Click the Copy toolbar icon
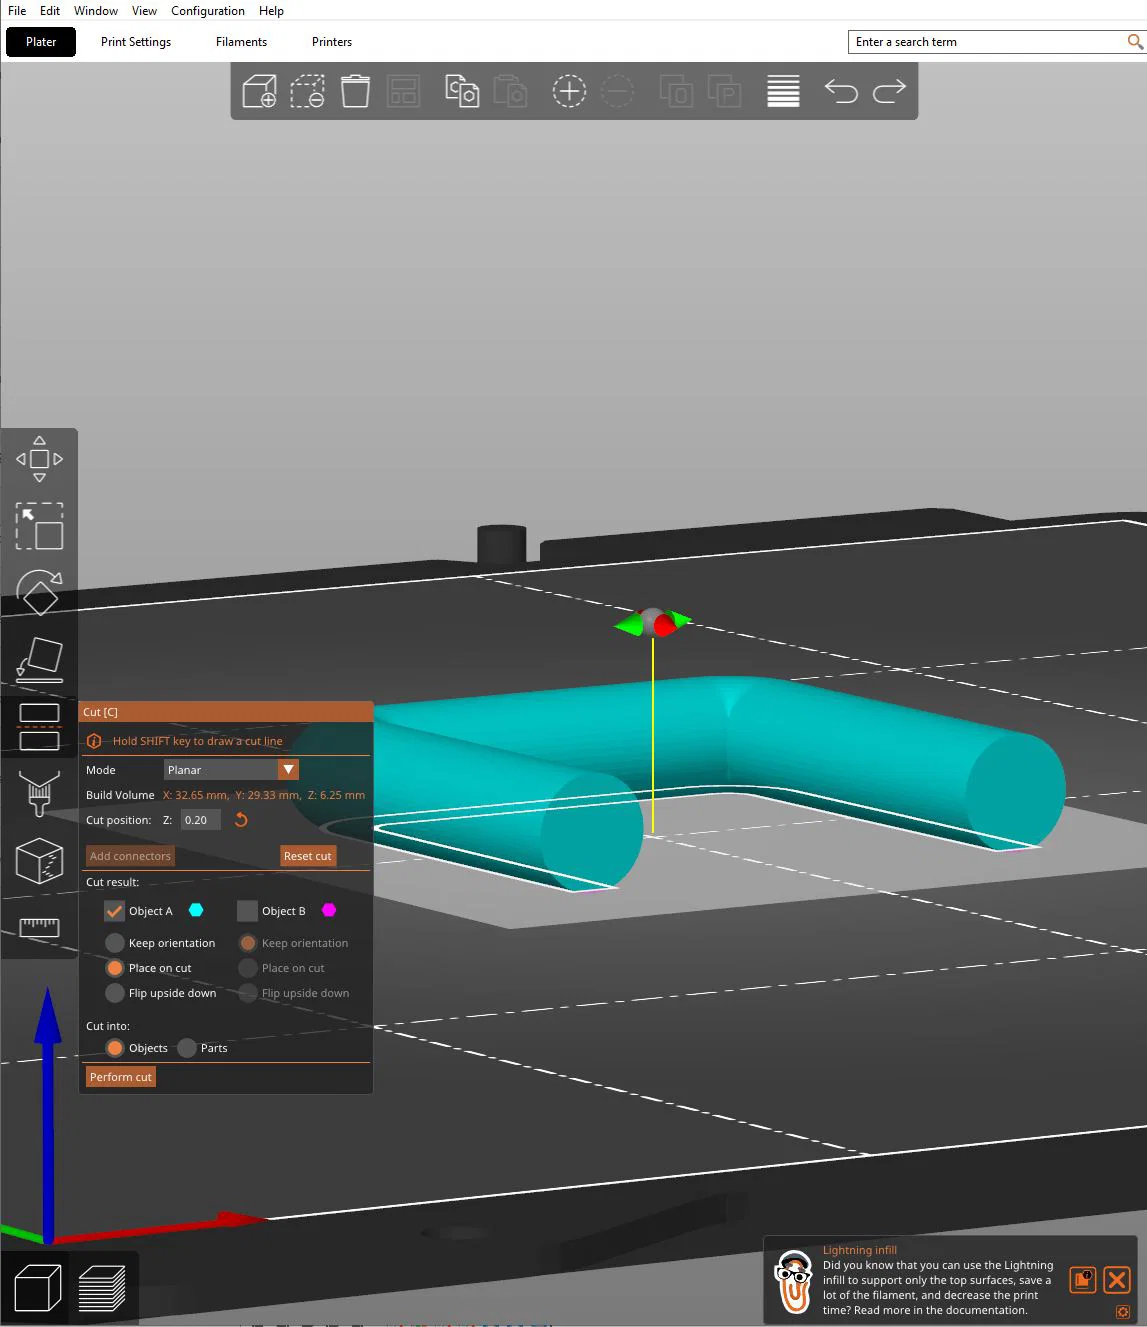 tap(462, 91)
